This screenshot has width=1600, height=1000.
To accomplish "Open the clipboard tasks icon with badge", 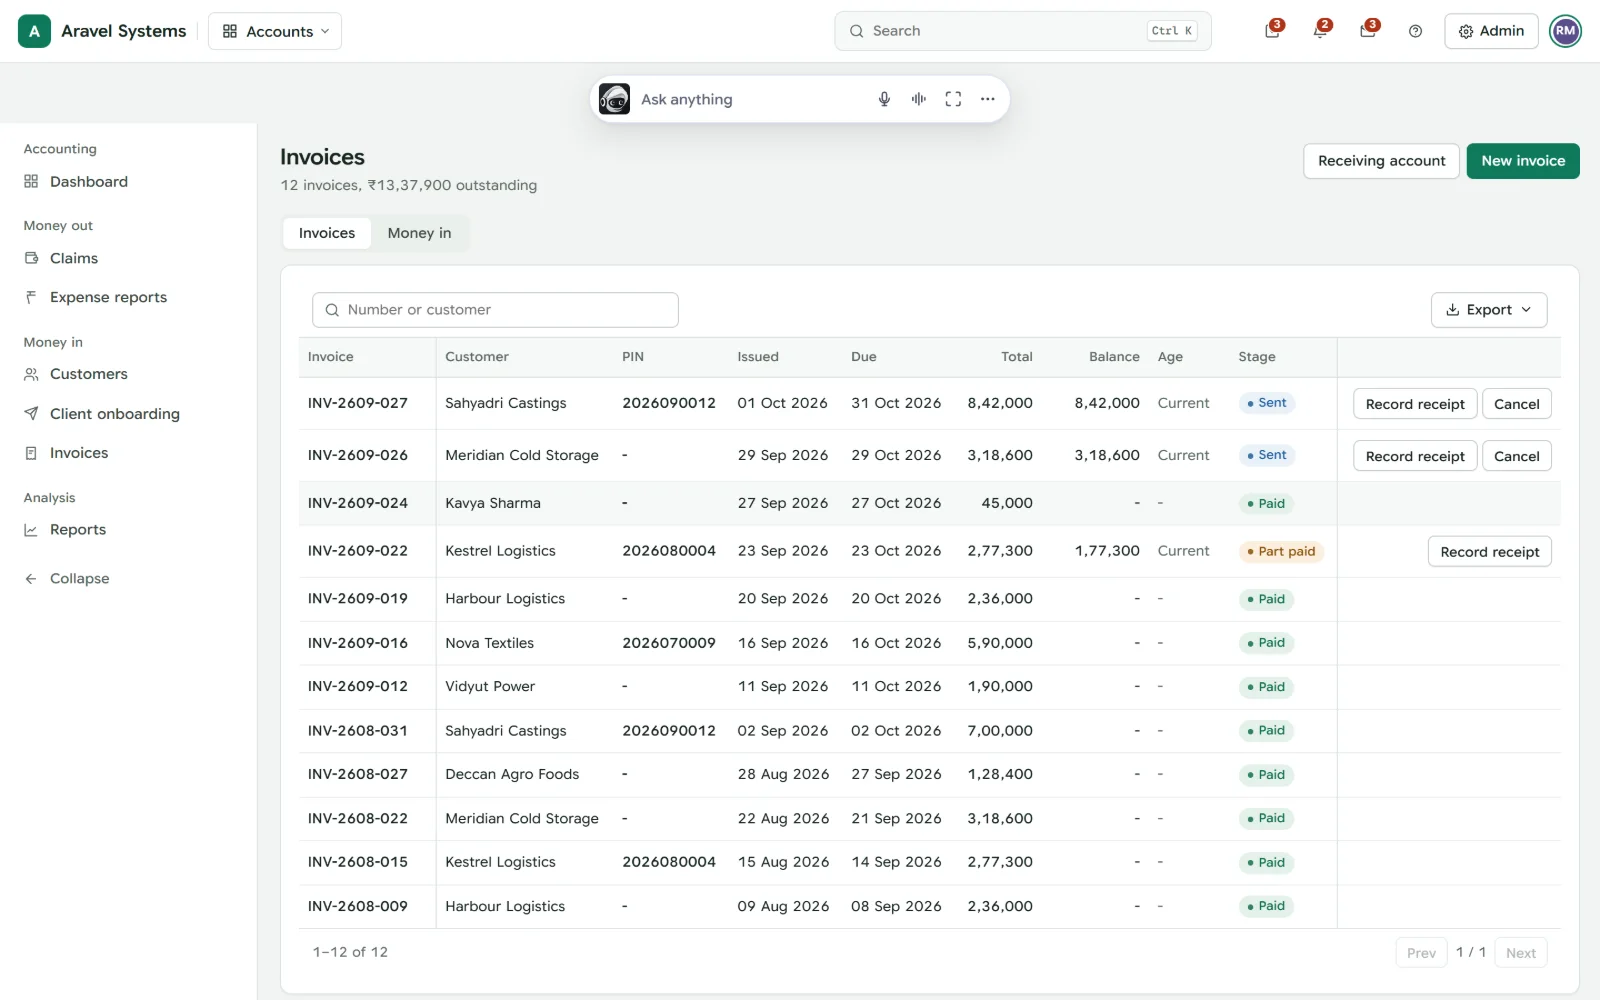I will point(1272,31).
